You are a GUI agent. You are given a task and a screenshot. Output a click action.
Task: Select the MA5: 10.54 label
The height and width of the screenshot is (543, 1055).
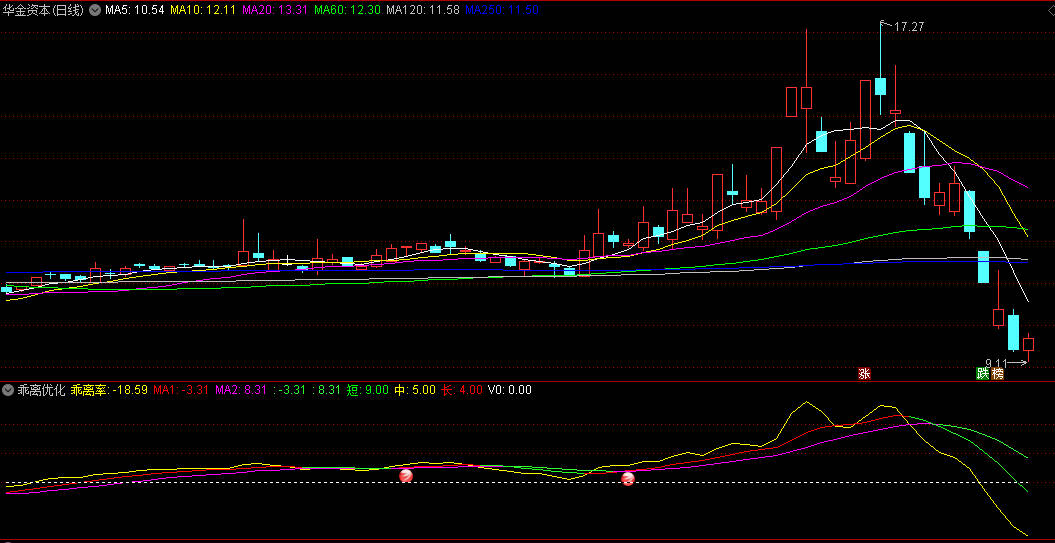pos(135,10)
